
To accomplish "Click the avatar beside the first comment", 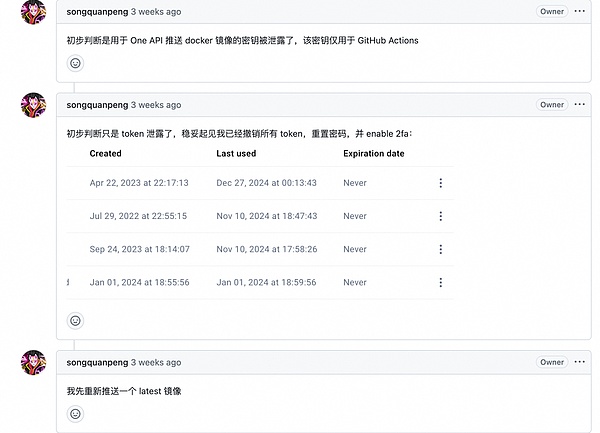I will coord(33,13).
